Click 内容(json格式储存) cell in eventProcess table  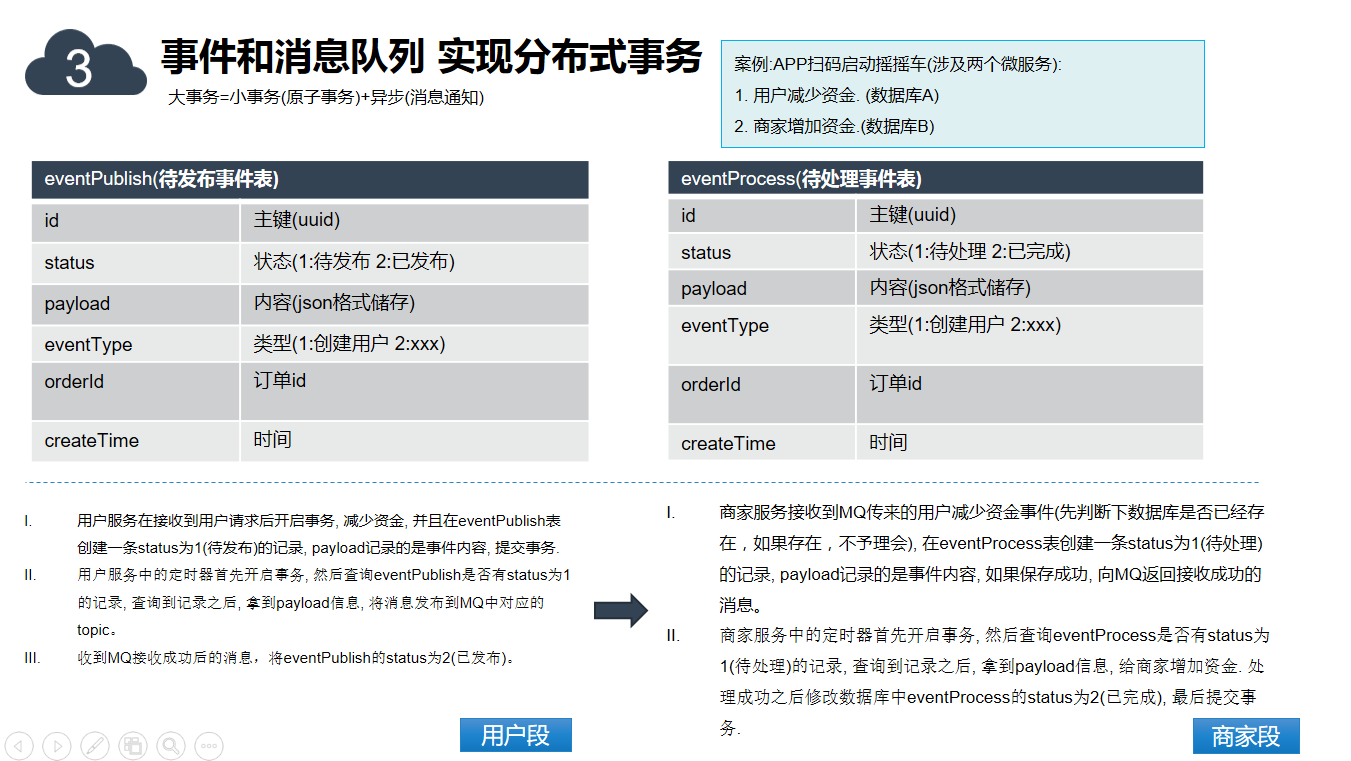[x=1030, y=288]
